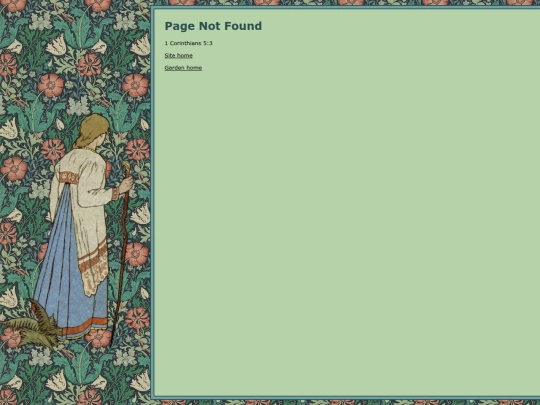
Task: Click the word Site in first link
Action: pos(170,55)
